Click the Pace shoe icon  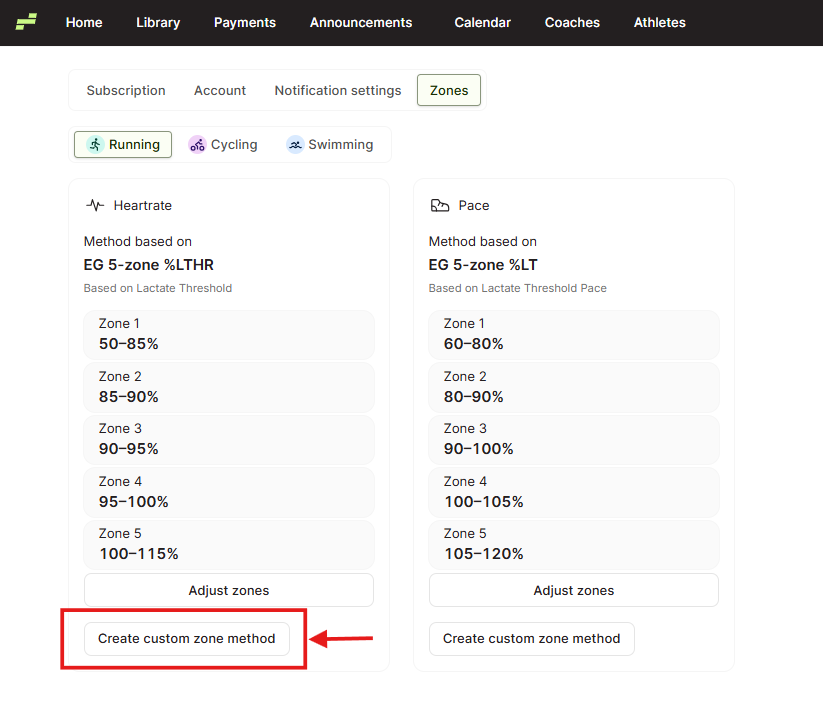click(440, 205)
